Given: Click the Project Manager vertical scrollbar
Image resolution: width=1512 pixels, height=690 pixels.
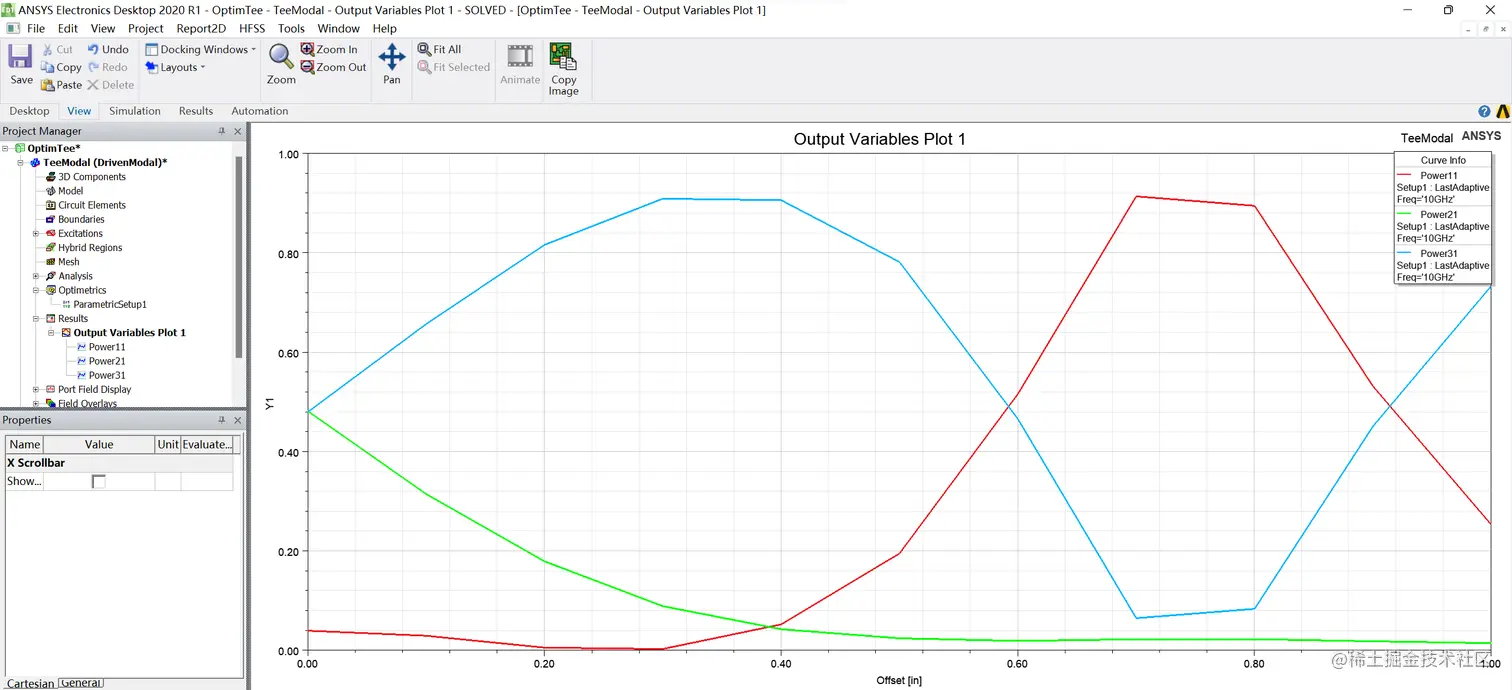Looking at the screenshot, I should pyautogui.click(x=239, y=256).
